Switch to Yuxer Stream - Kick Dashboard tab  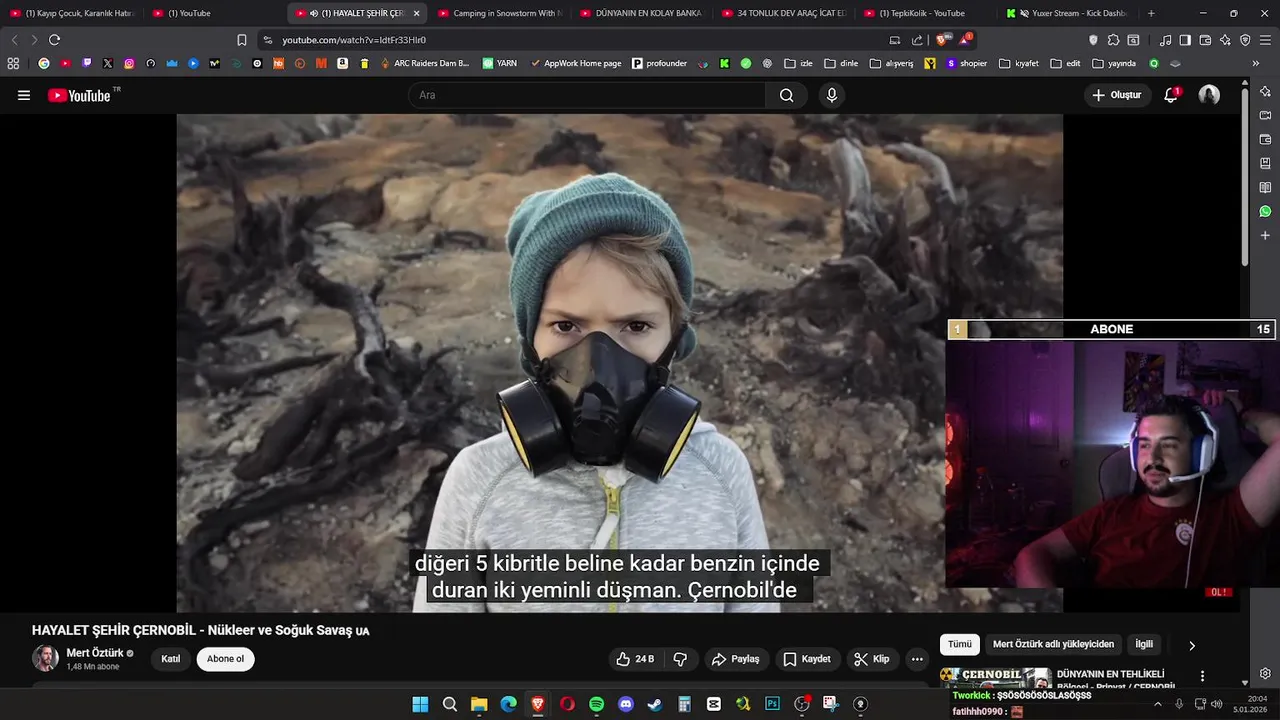point(1068,13)
